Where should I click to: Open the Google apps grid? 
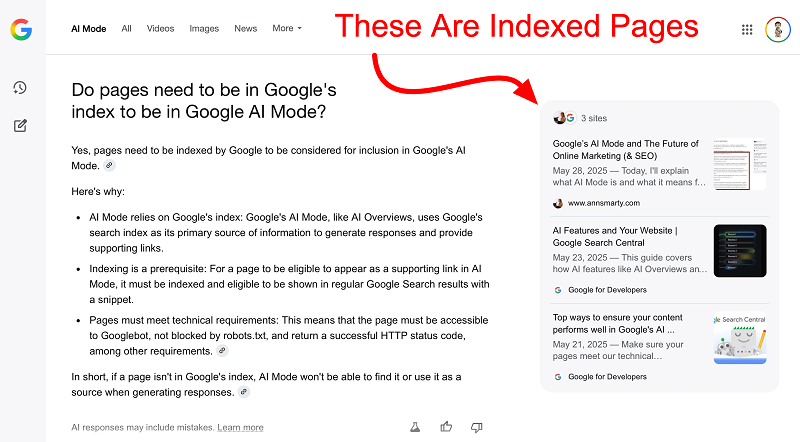point(746,30)
